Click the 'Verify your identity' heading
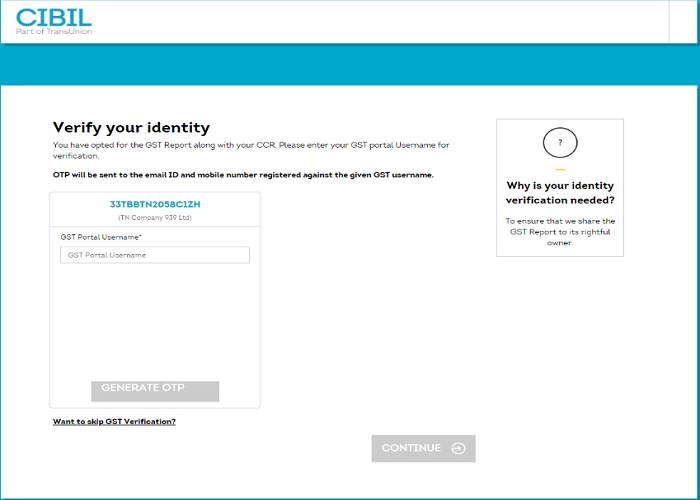 131,127
